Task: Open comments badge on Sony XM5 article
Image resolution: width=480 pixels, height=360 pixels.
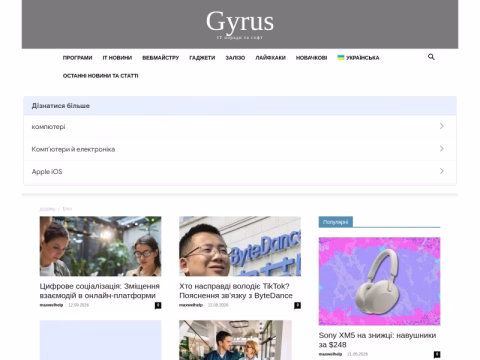Action: point(437,354)
